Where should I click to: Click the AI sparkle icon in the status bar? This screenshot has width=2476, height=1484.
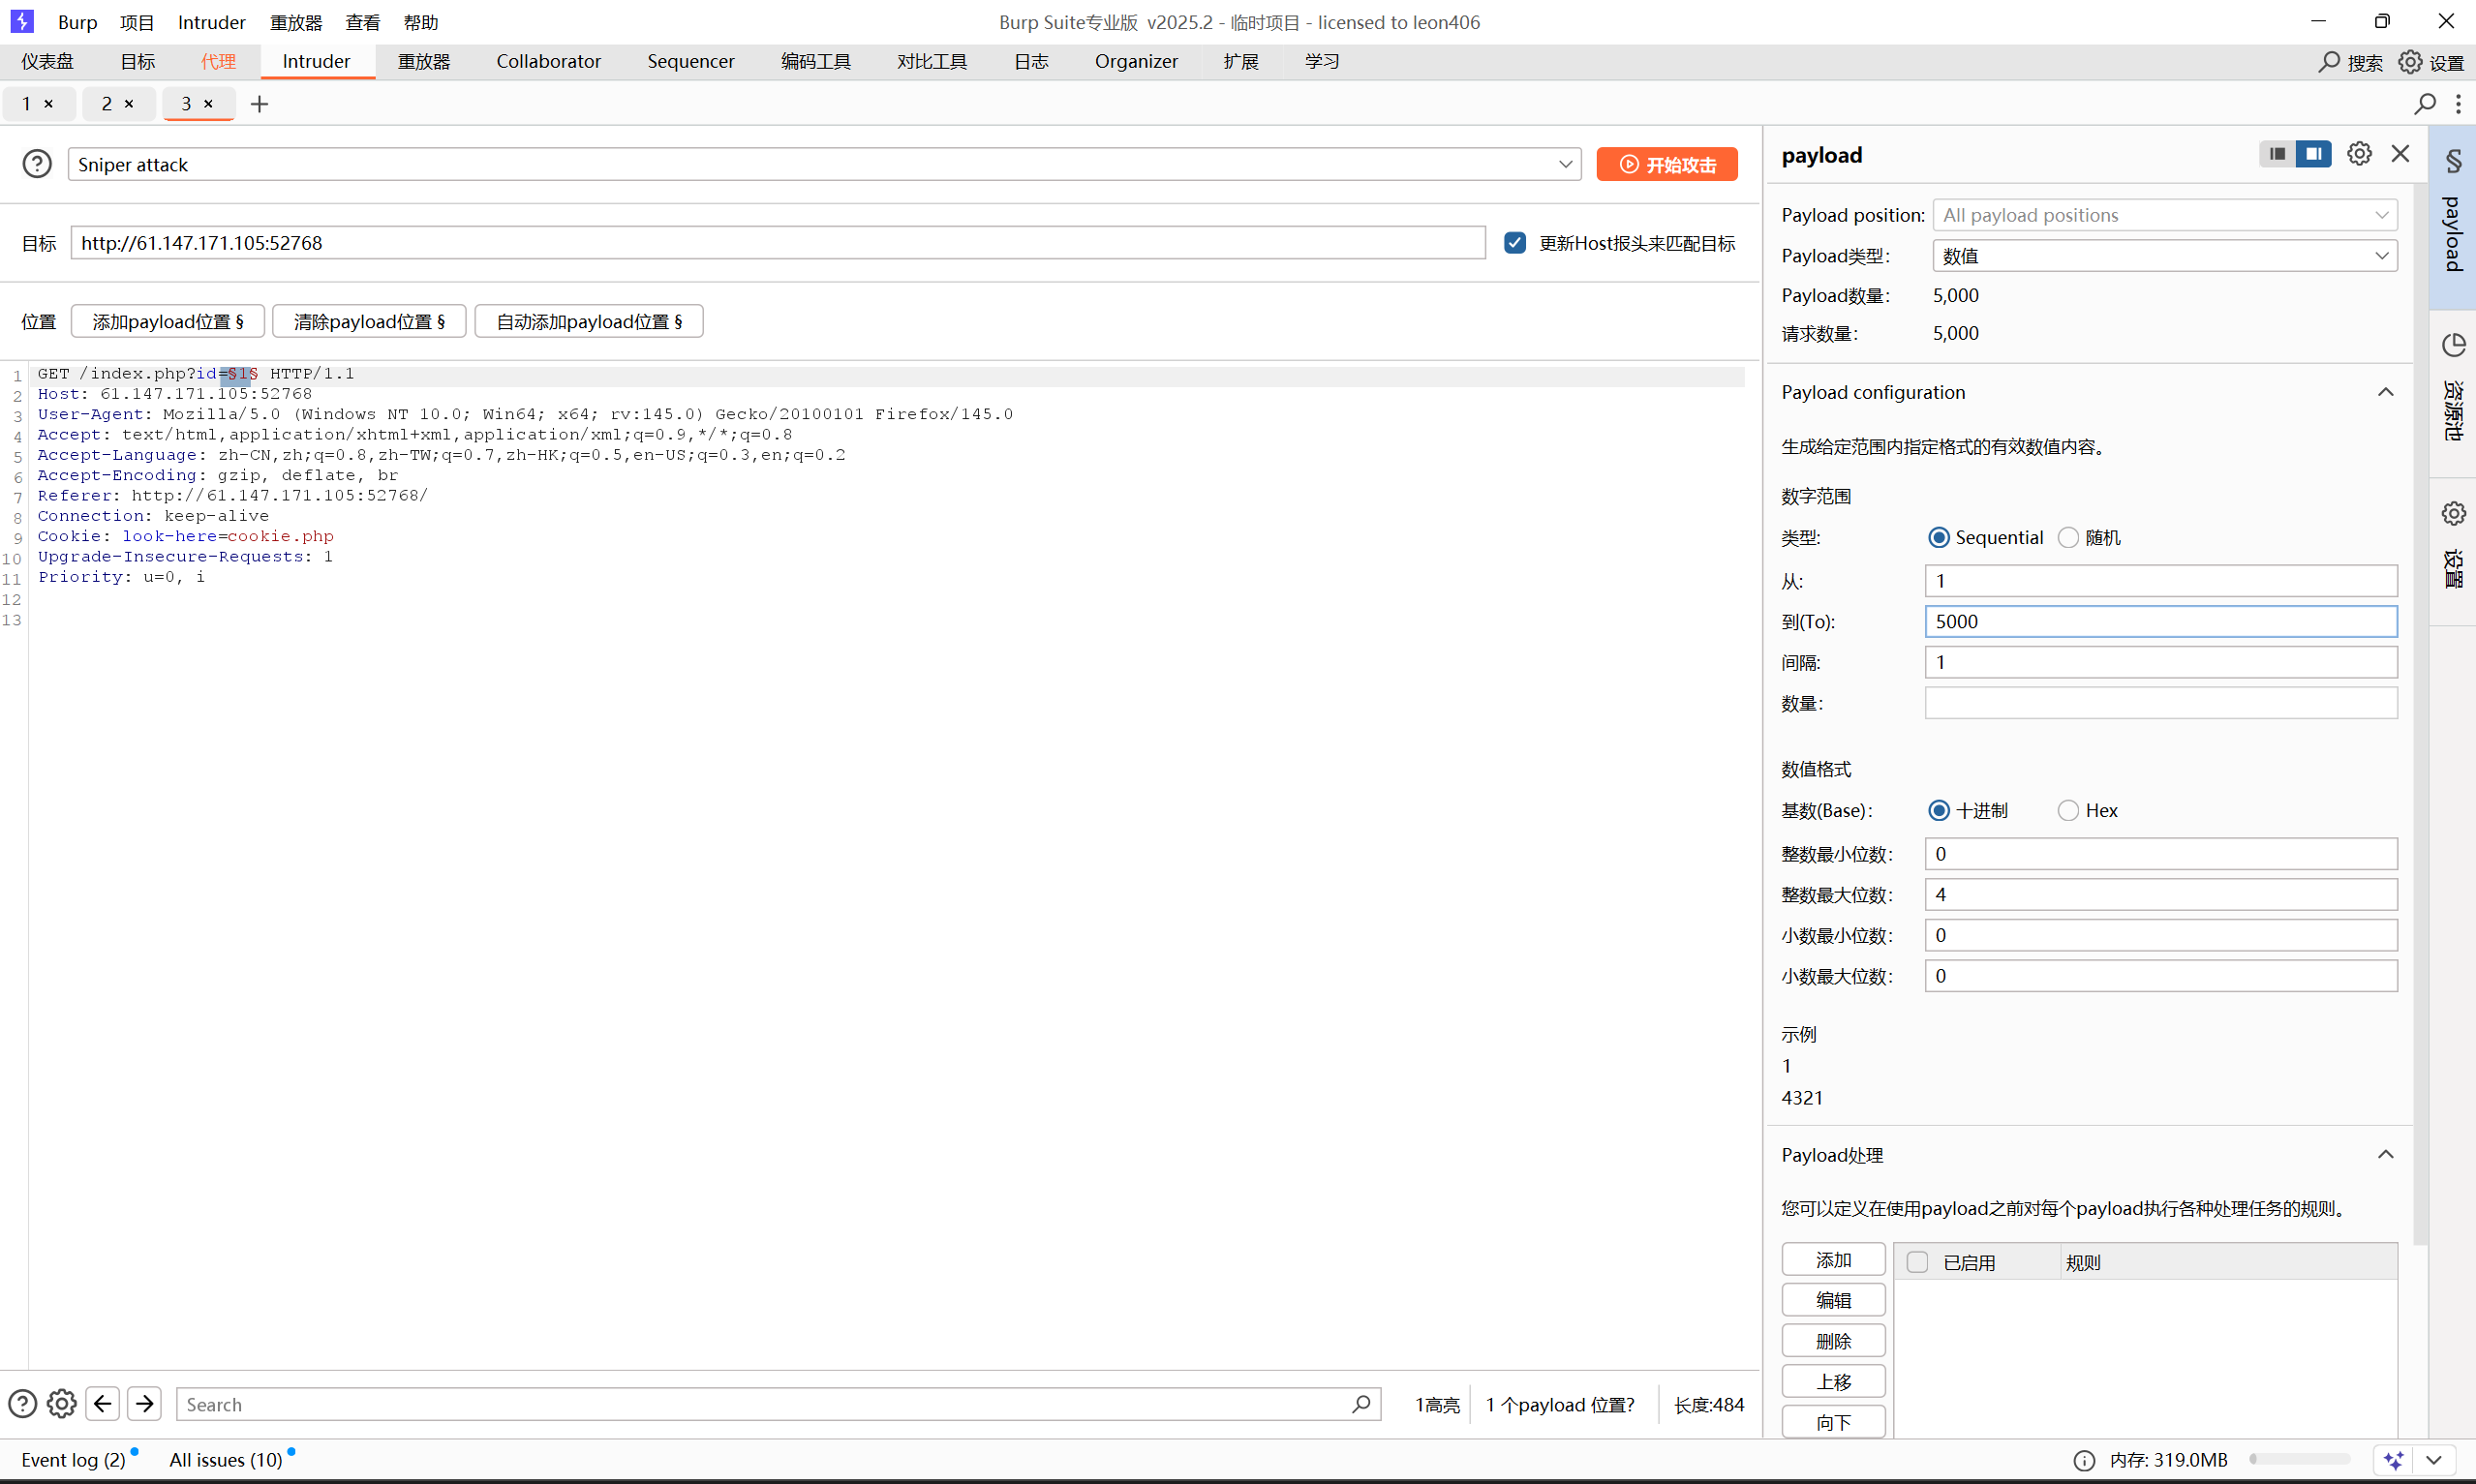tap(2394, 1460)
